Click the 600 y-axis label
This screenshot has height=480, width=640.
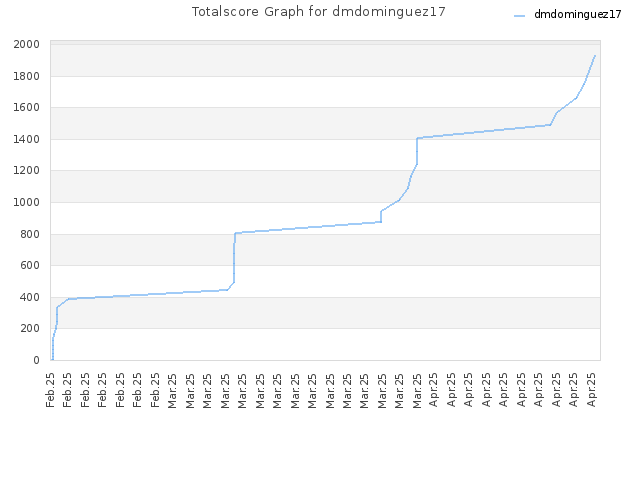(x=30, y=265)
